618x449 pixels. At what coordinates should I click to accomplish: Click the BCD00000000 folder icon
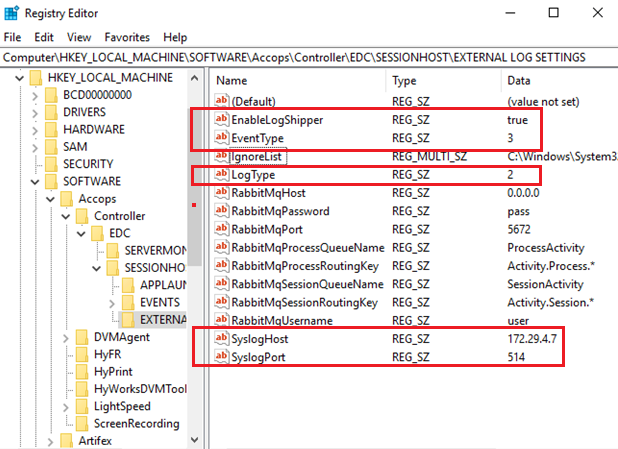pyautogui.click(x=51, y=95)
